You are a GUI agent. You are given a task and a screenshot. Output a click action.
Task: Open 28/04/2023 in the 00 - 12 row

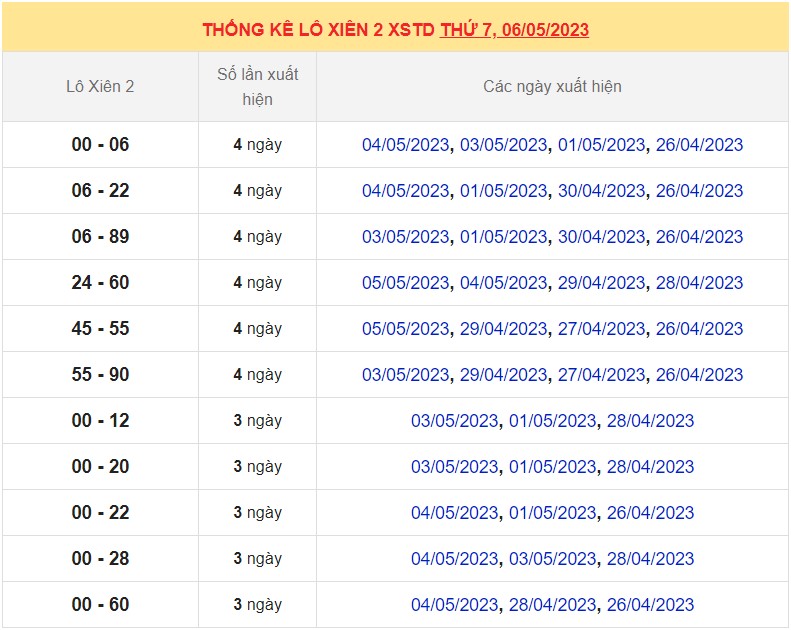[x=650, y=421]
